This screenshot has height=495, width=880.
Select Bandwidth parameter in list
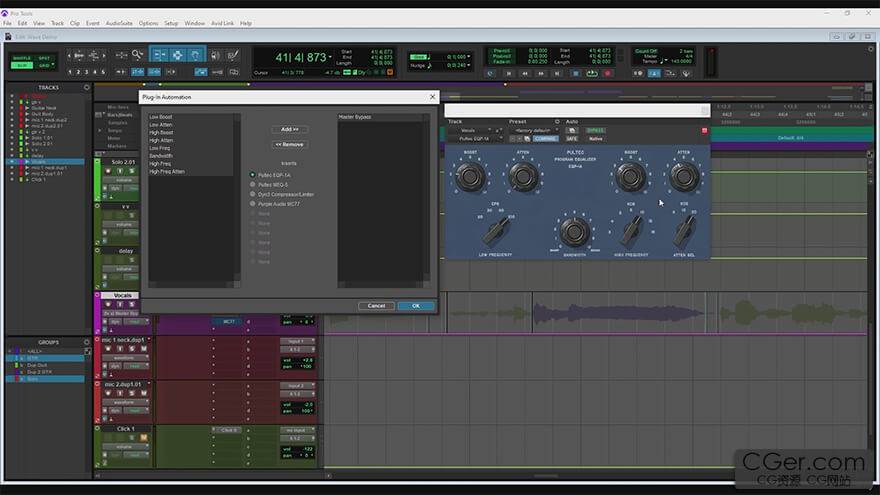coord(190,156)
